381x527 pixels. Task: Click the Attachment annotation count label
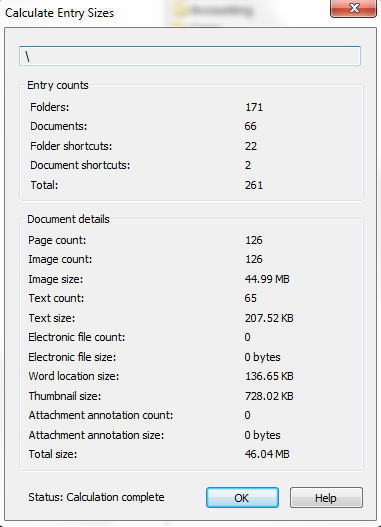tap(101, 415)
